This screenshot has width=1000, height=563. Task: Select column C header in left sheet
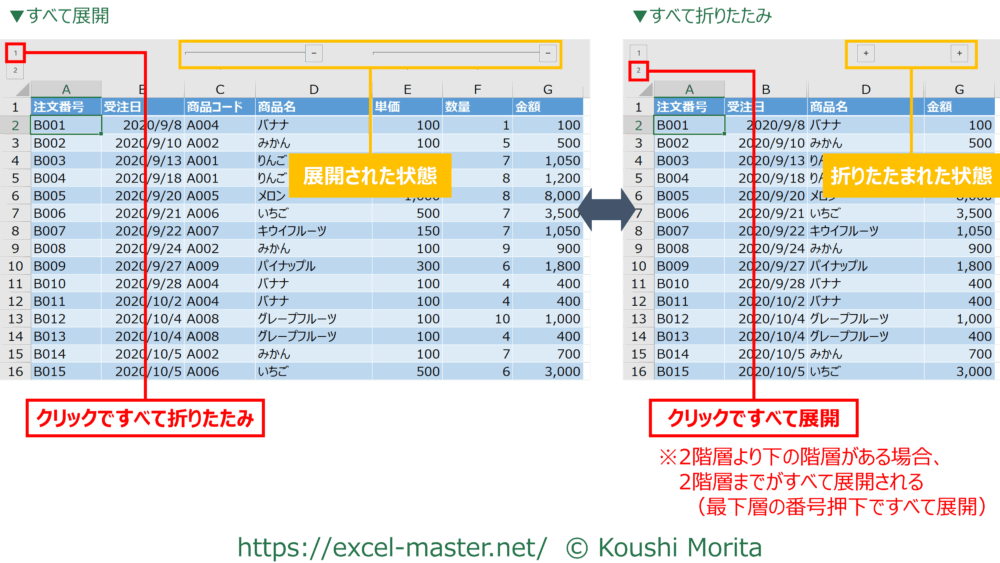pyautogui.click(x=219, y=90)
